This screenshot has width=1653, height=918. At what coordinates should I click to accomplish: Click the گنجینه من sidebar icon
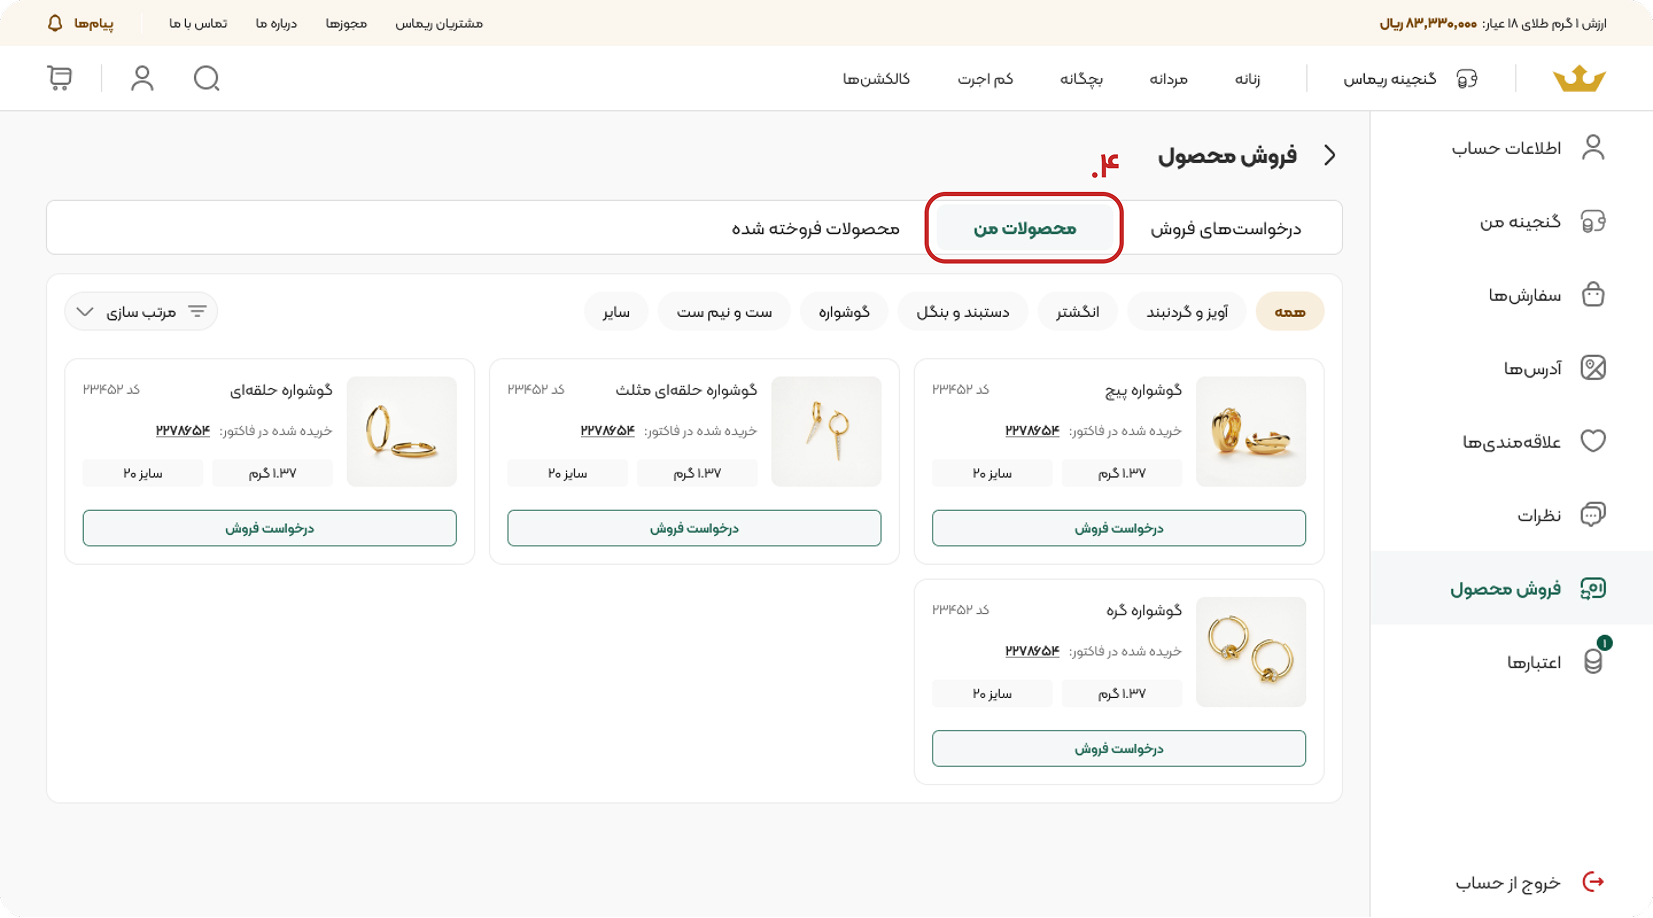pyautogui.click(x=1593, y=221)
